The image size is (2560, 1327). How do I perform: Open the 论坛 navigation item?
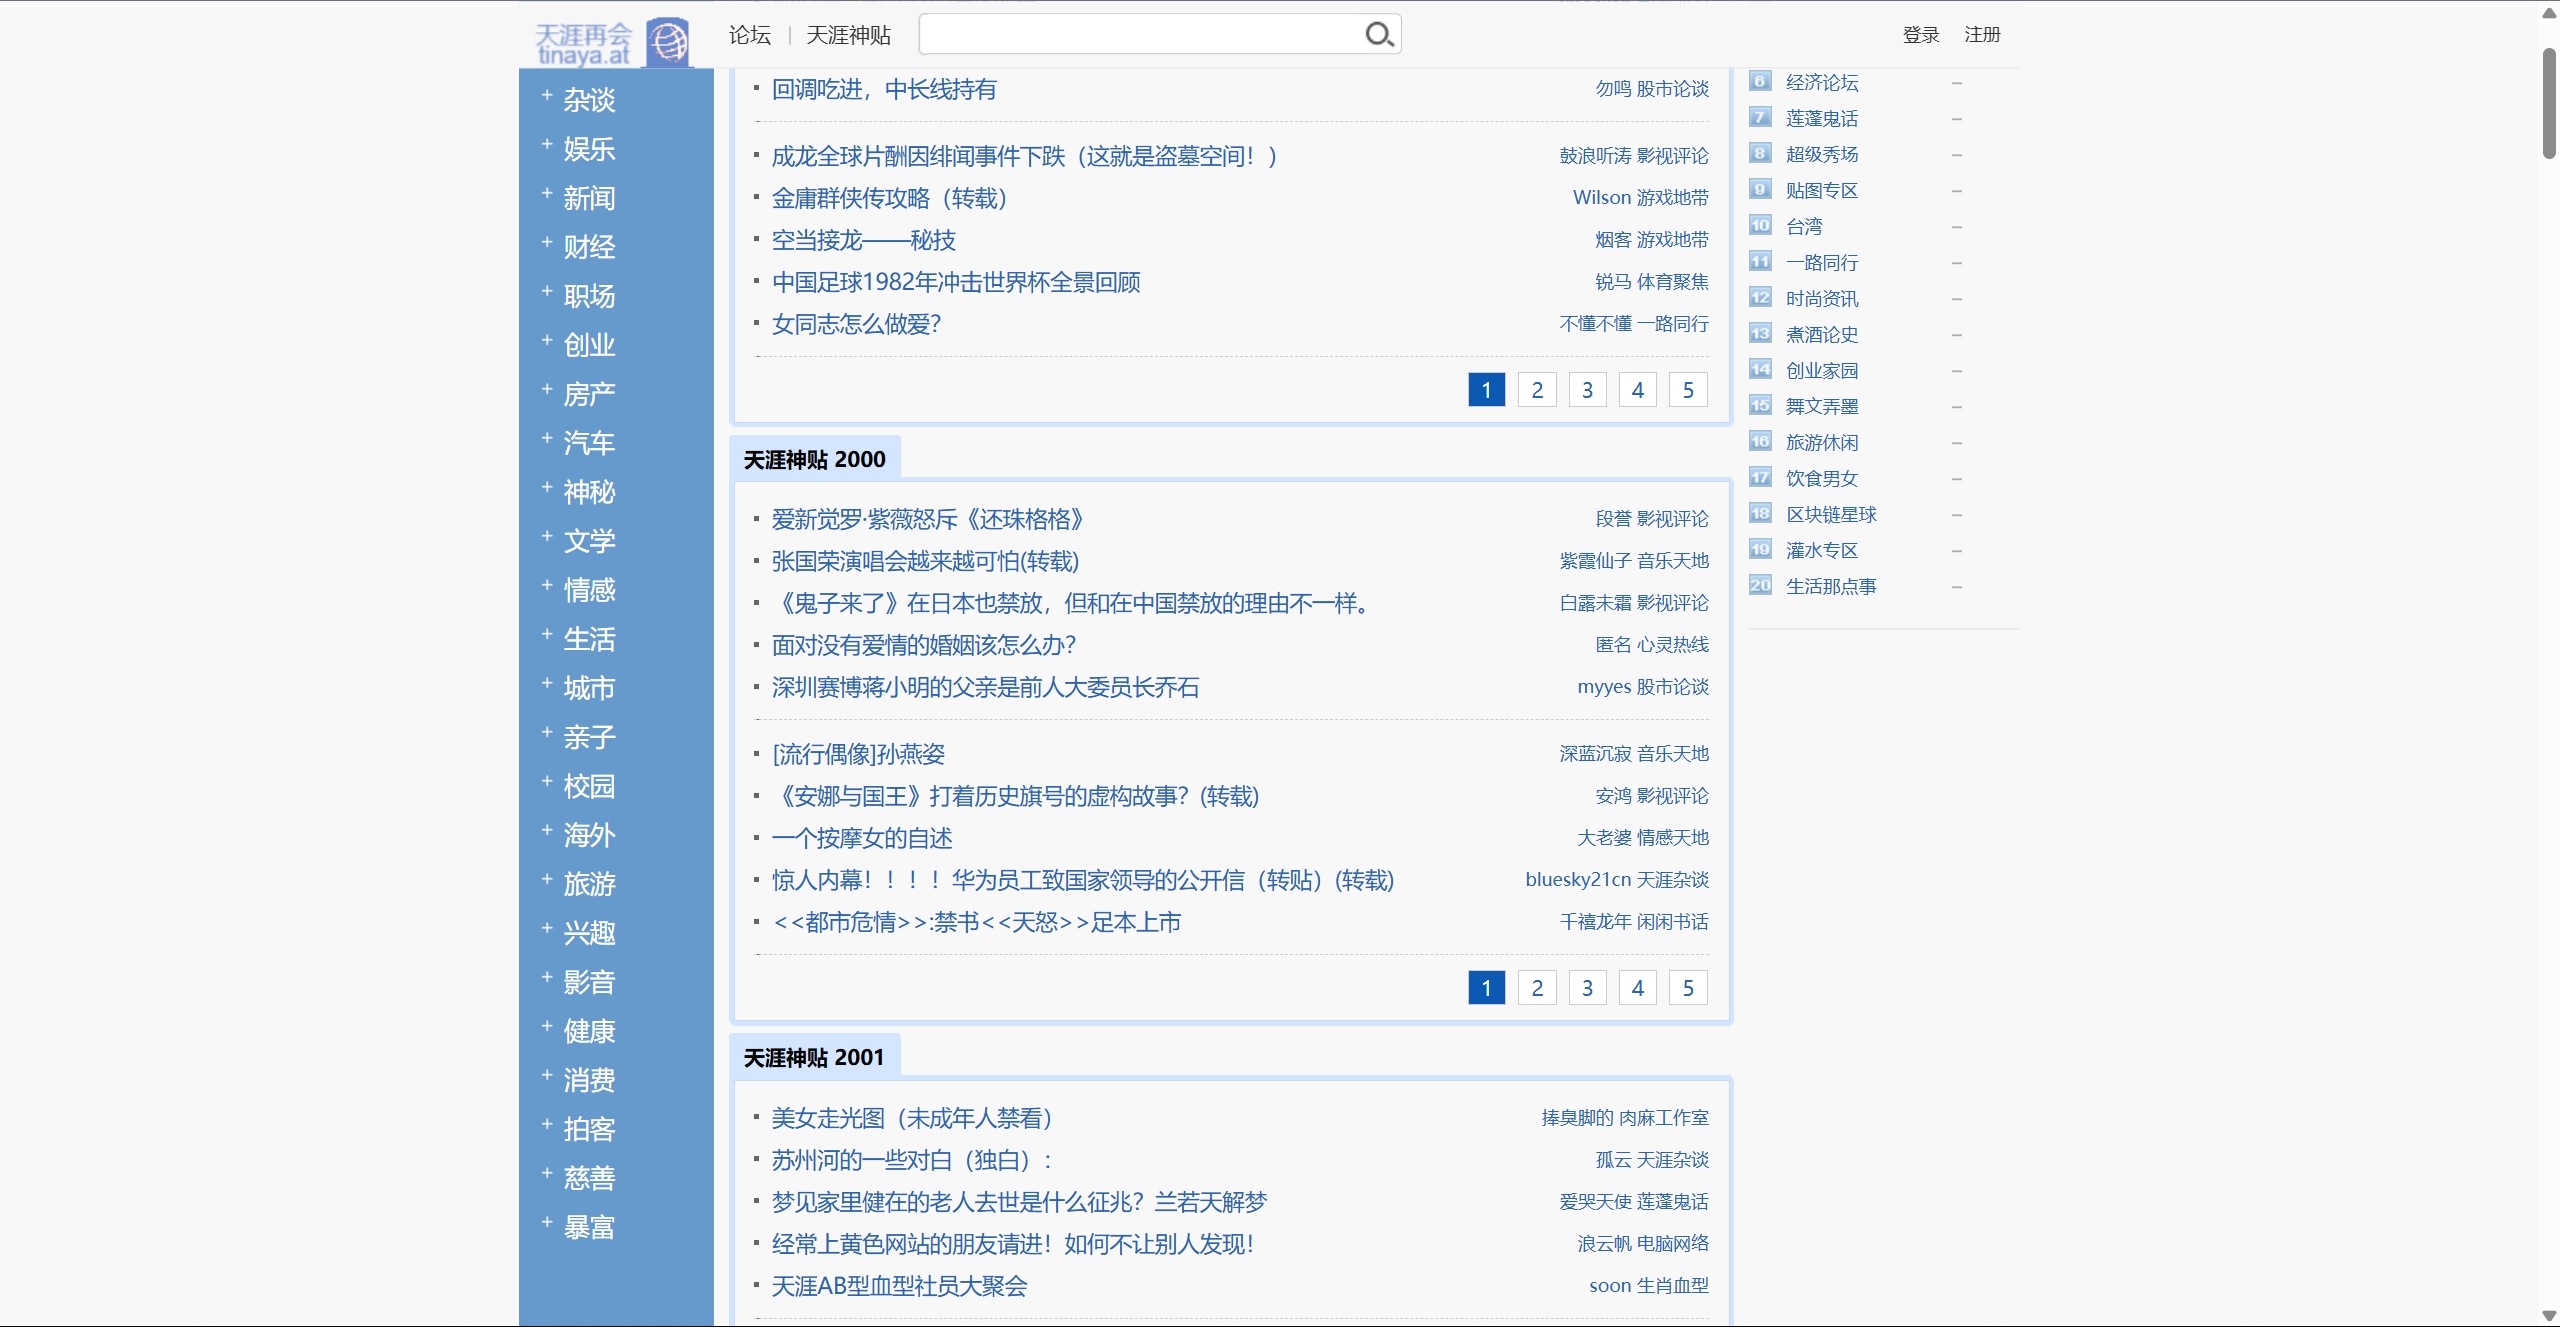(x=749, y=35)
